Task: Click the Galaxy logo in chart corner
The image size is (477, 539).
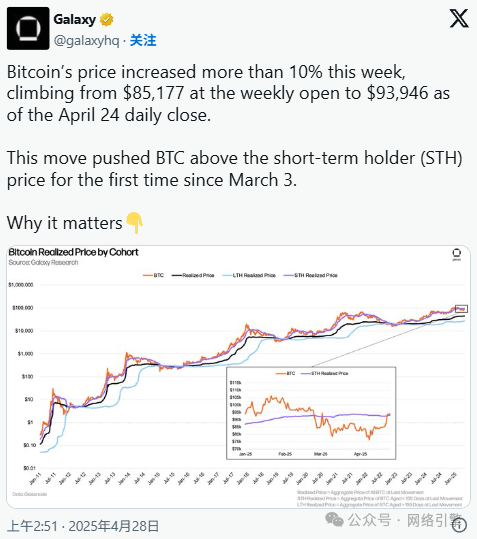Action: pyautogui.click(x=457, y=254)
